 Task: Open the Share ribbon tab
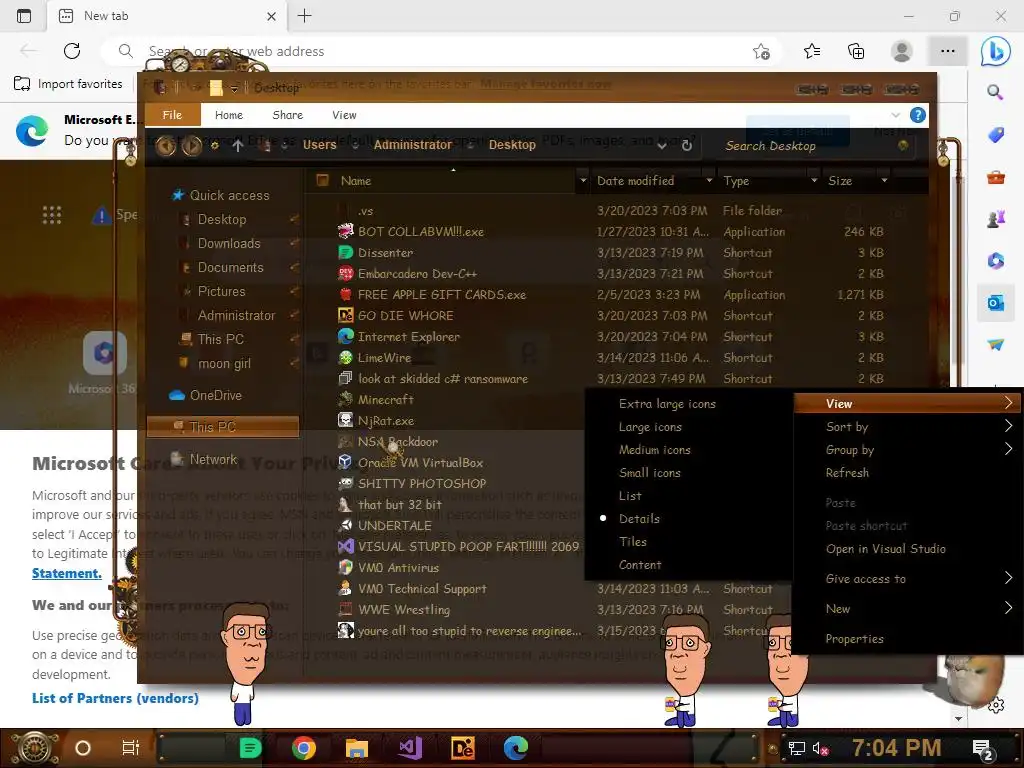[287, 115]
